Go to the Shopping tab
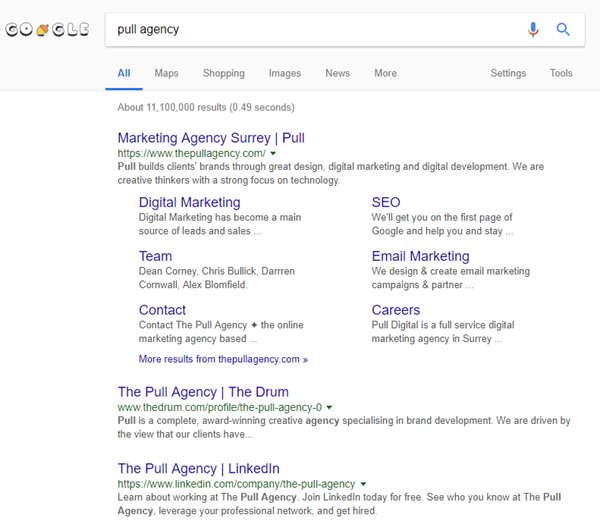 (x=223, y=73)
